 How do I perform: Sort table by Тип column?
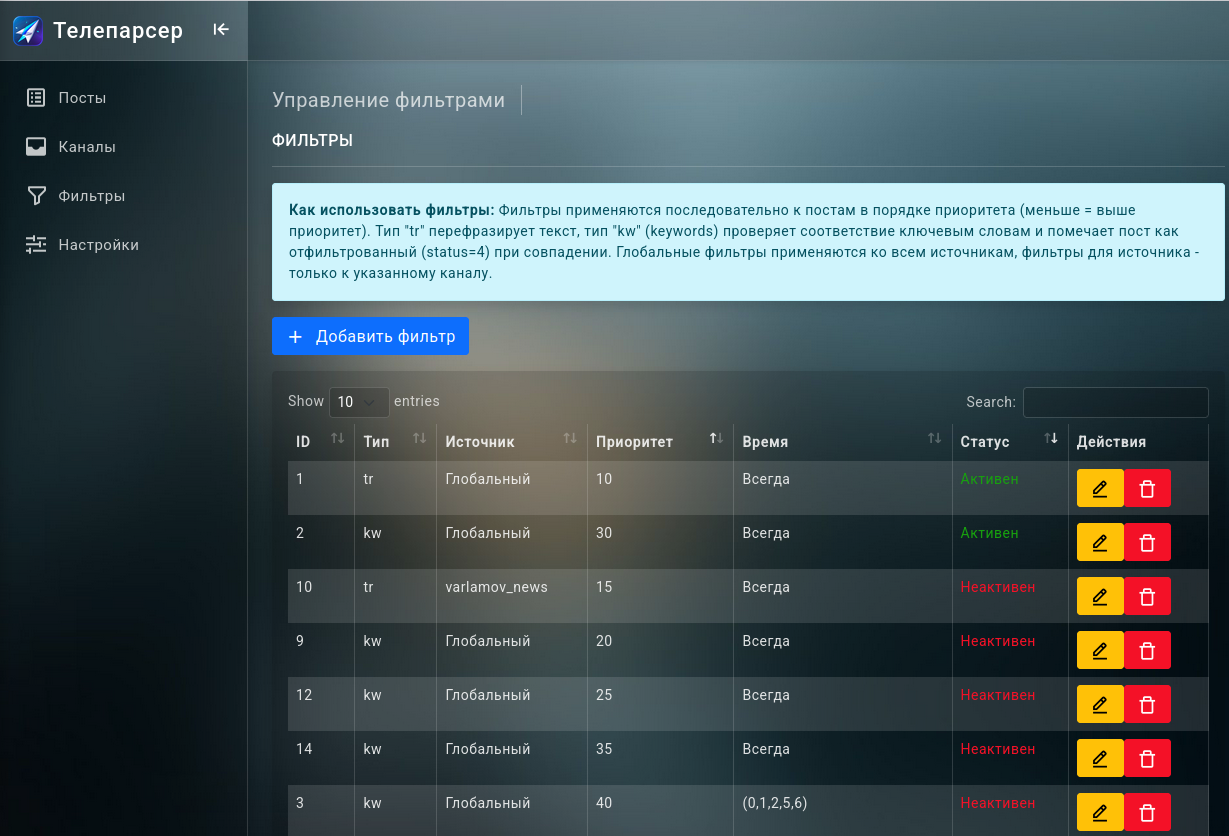coord(395,441)
